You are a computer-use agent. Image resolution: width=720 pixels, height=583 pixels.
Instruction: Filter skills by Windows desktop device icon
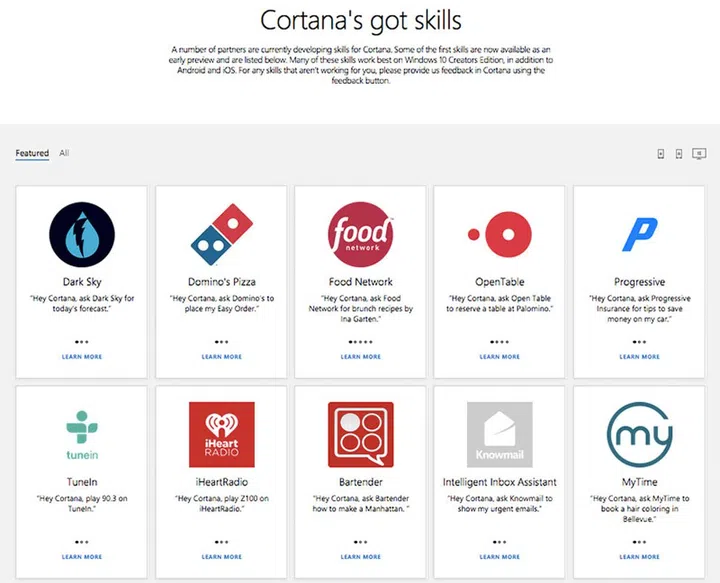pyautogui.click(x=699, y=154)
